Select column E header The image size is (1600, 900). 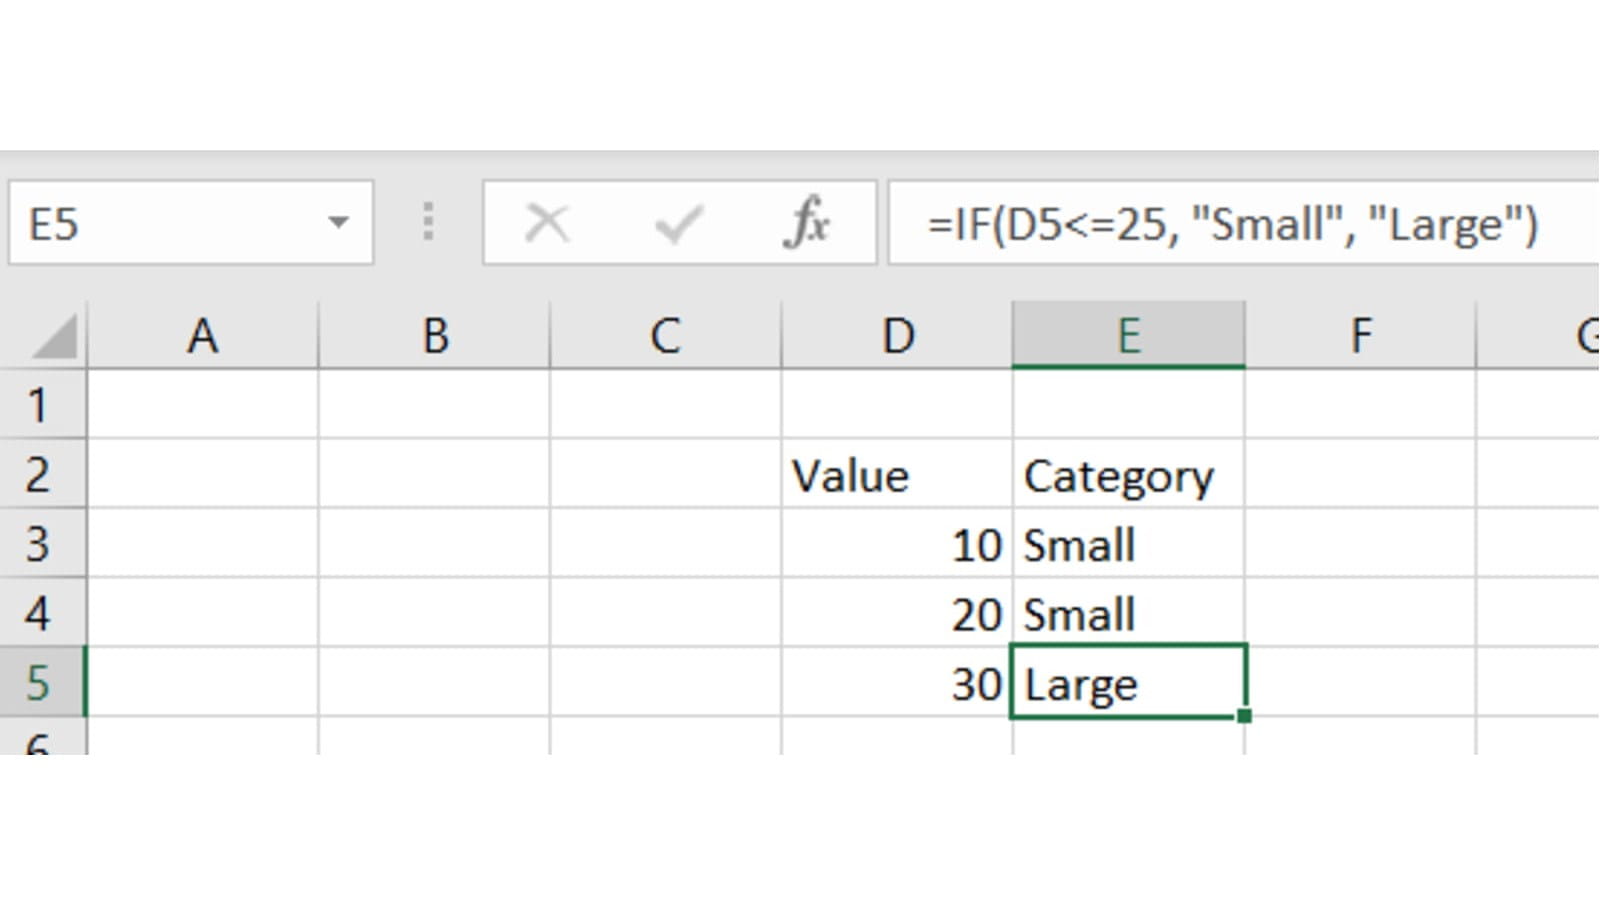tap(1128, 336)
